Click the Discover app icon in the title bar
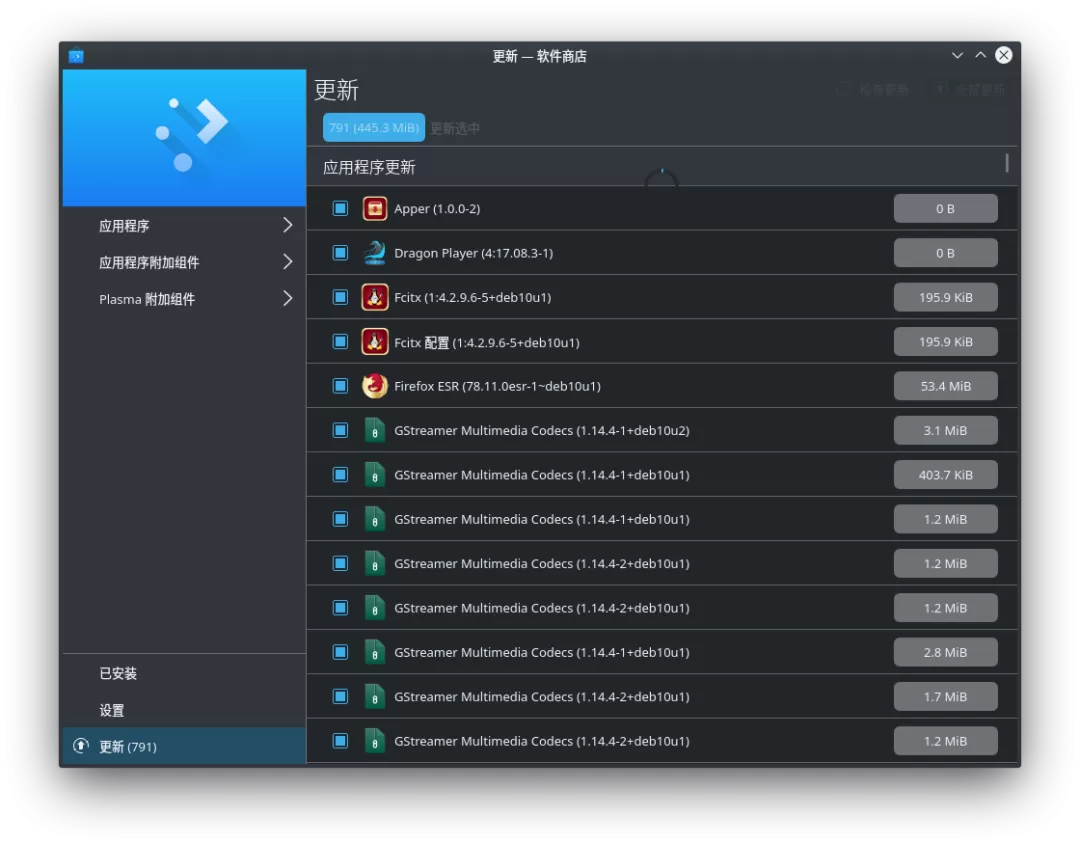This screenshot has width=1080, height=844. (x=76, y=56)
